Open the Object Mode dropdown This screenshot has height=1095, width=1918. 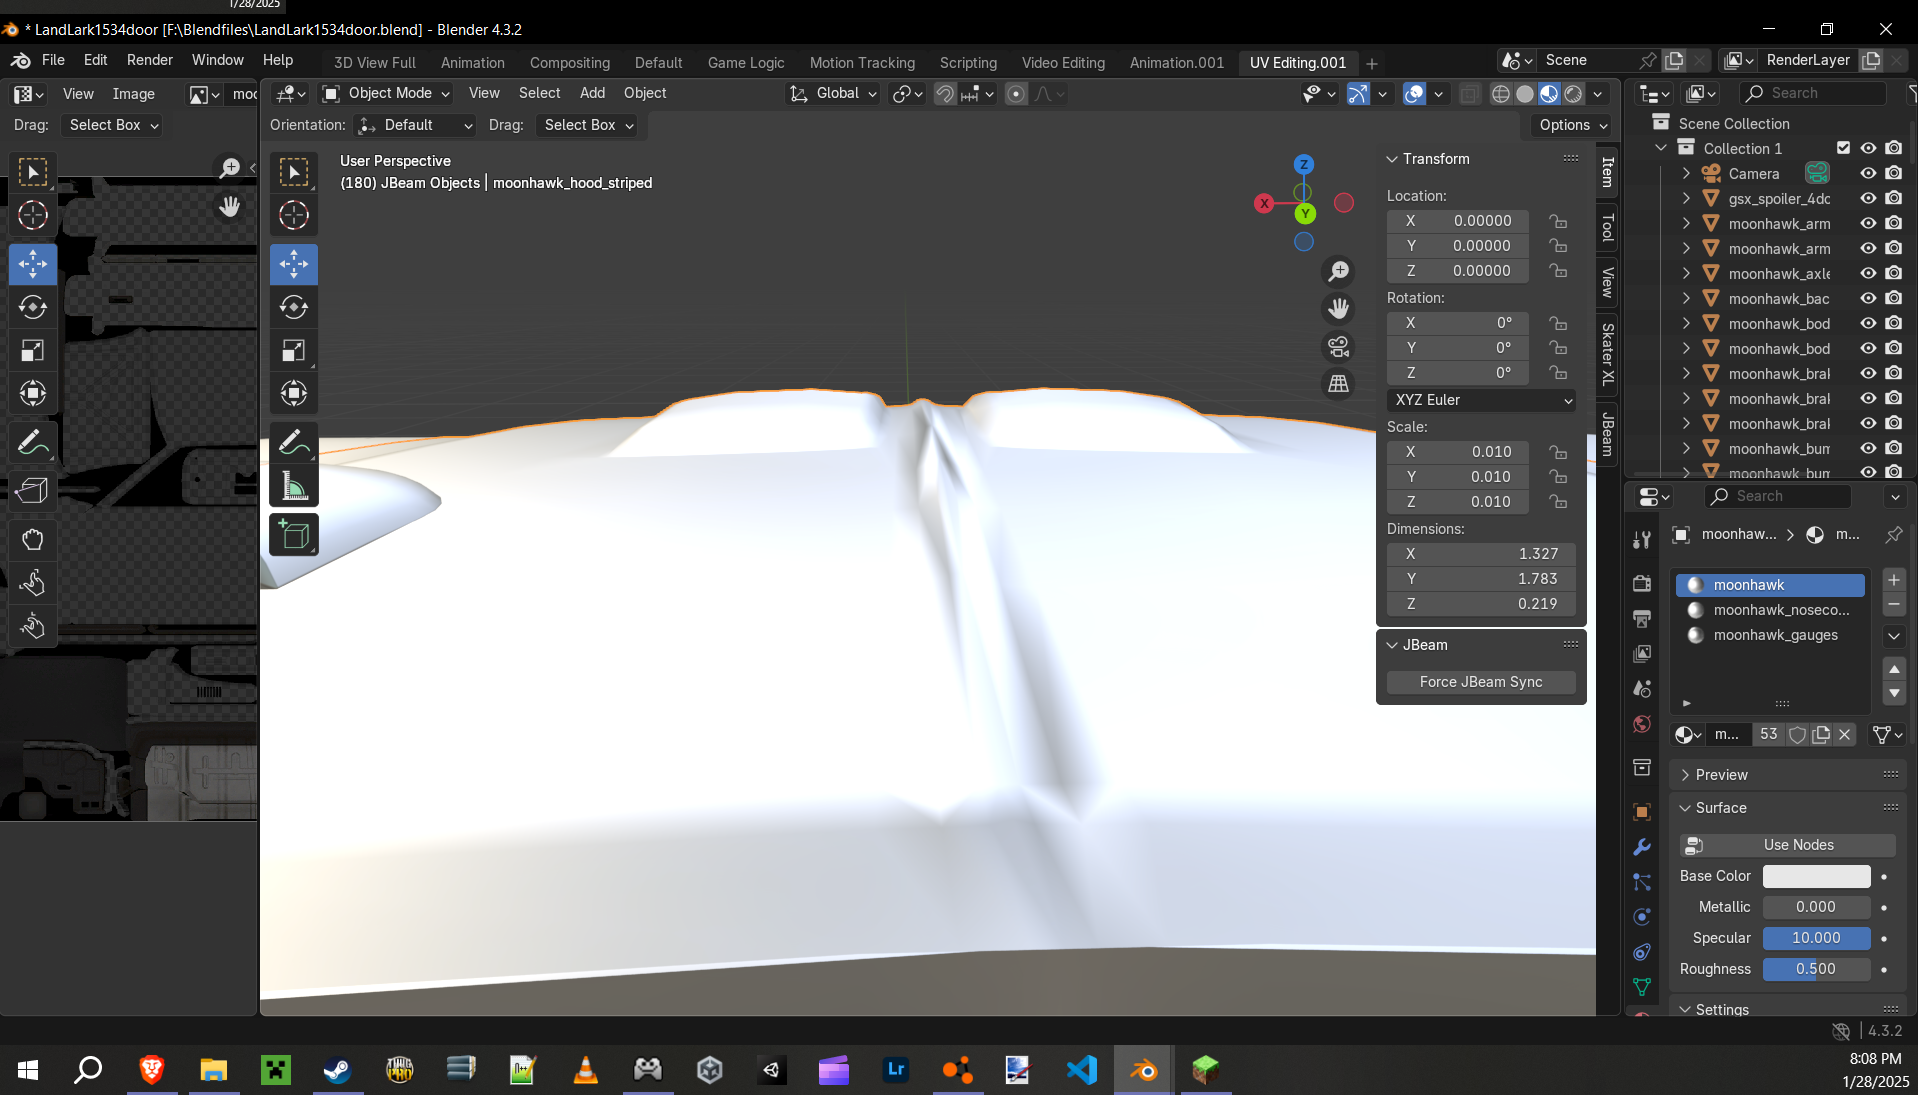(386, 93)
